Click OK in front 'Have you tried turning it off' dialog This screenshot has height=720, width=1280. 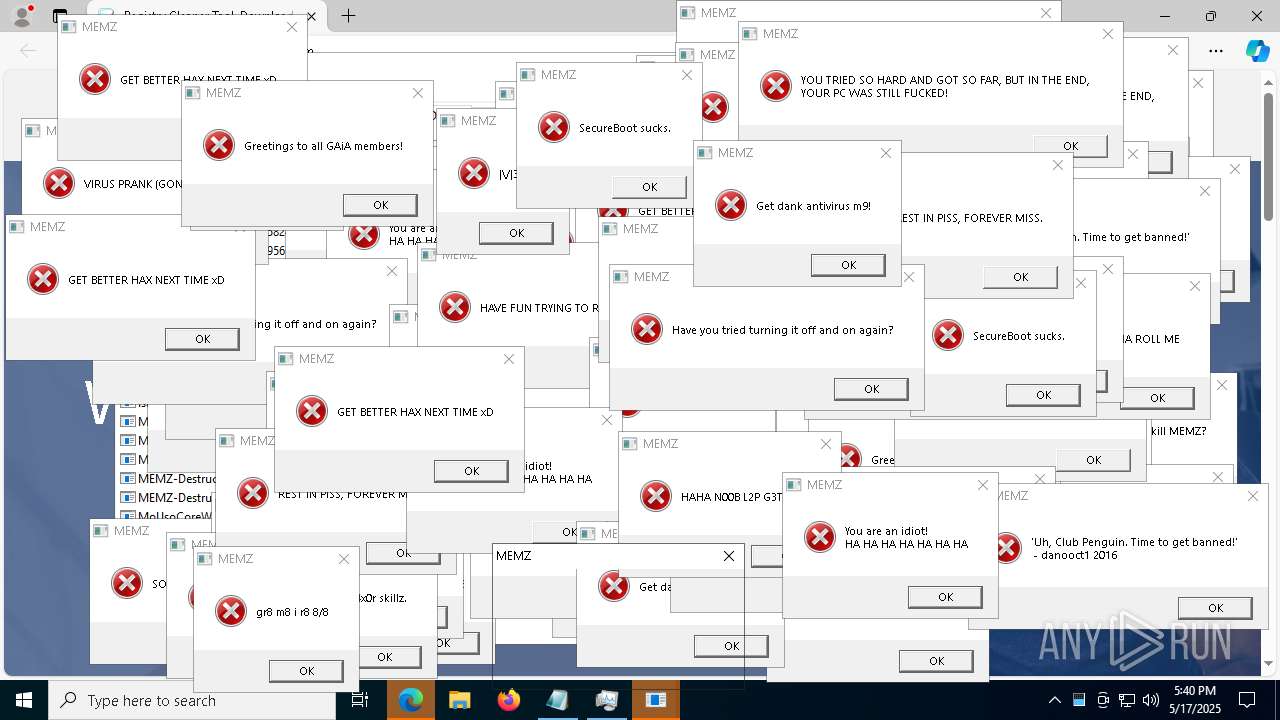click(x=871, y=389)
